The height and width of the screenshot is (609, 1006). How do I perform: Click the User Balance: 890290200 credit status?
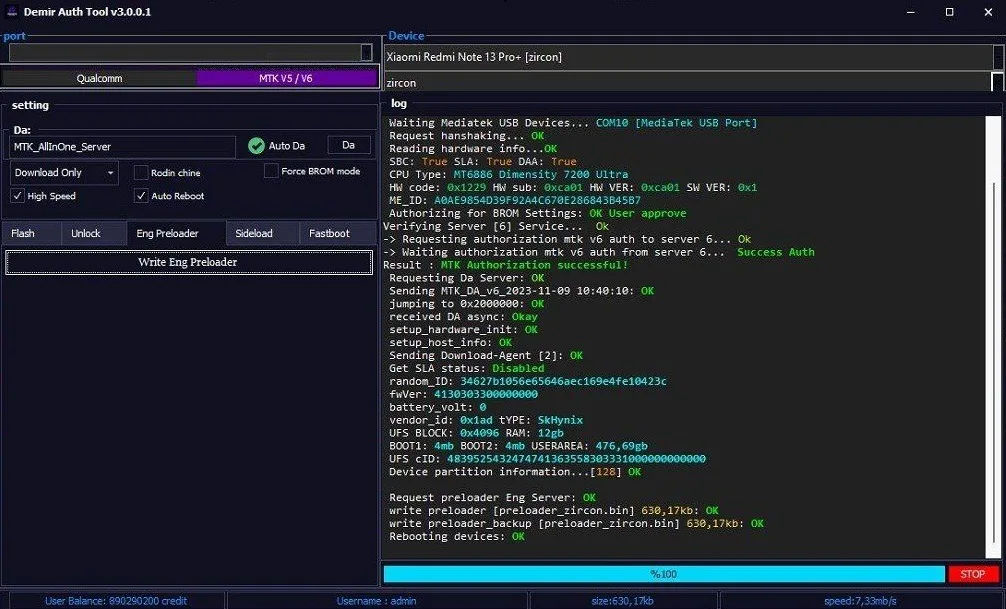pyautogui.click(x=115, y=601)
